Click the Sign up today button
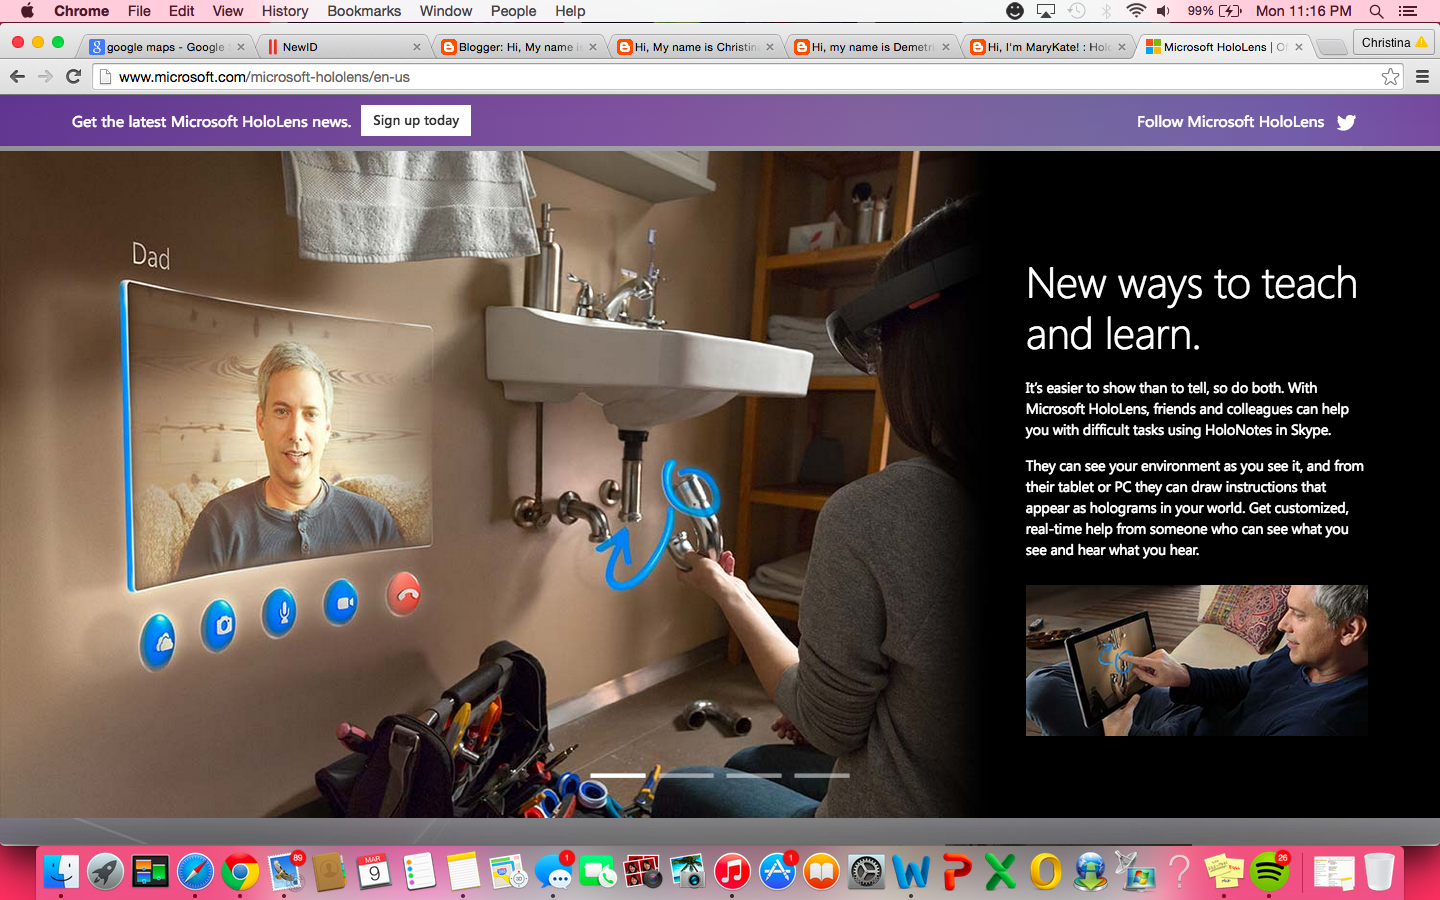Image resolution: width=1440 pixels, height=900 pixels. 416,120
